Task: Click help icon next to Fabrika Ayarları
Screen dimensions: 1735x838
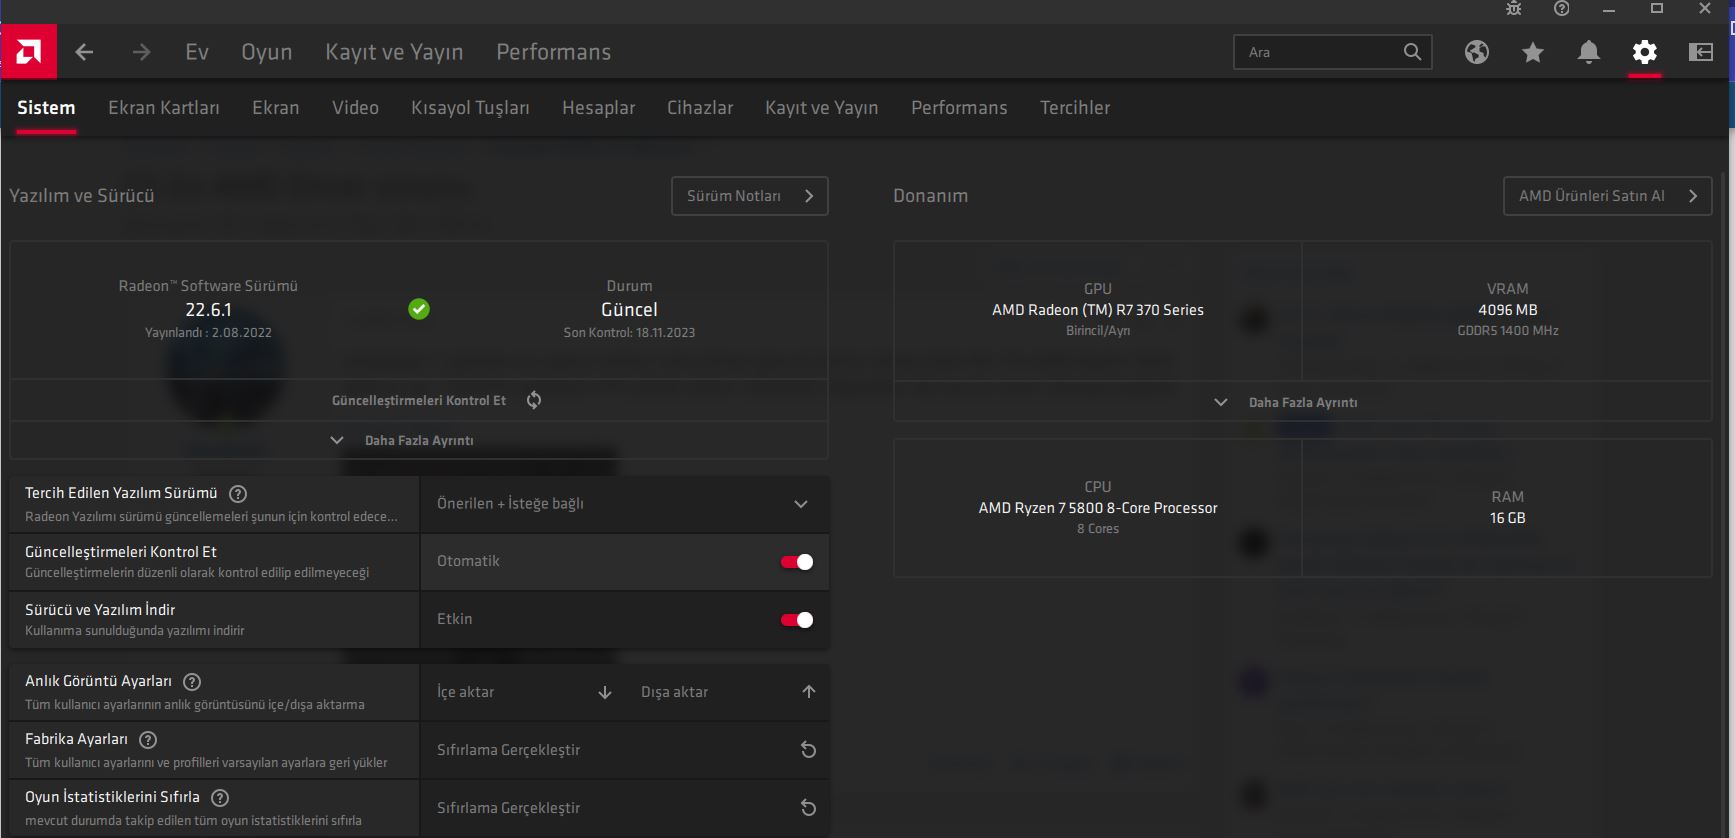Action: [x=148, y=740]
